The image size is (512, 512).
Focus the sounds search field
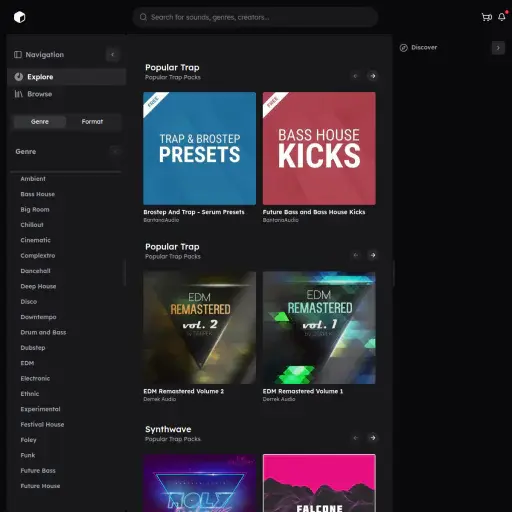tap(255, 17)
